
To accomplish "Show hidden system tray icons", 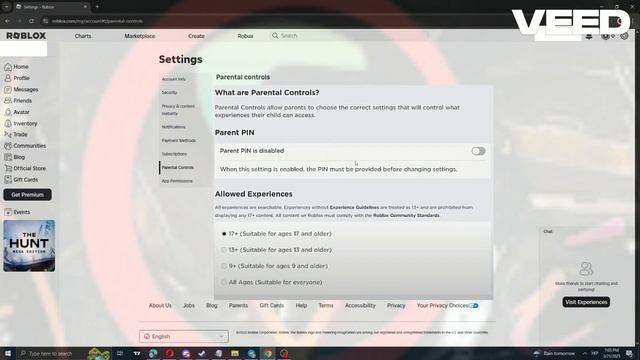I will (x=584, y=353).
